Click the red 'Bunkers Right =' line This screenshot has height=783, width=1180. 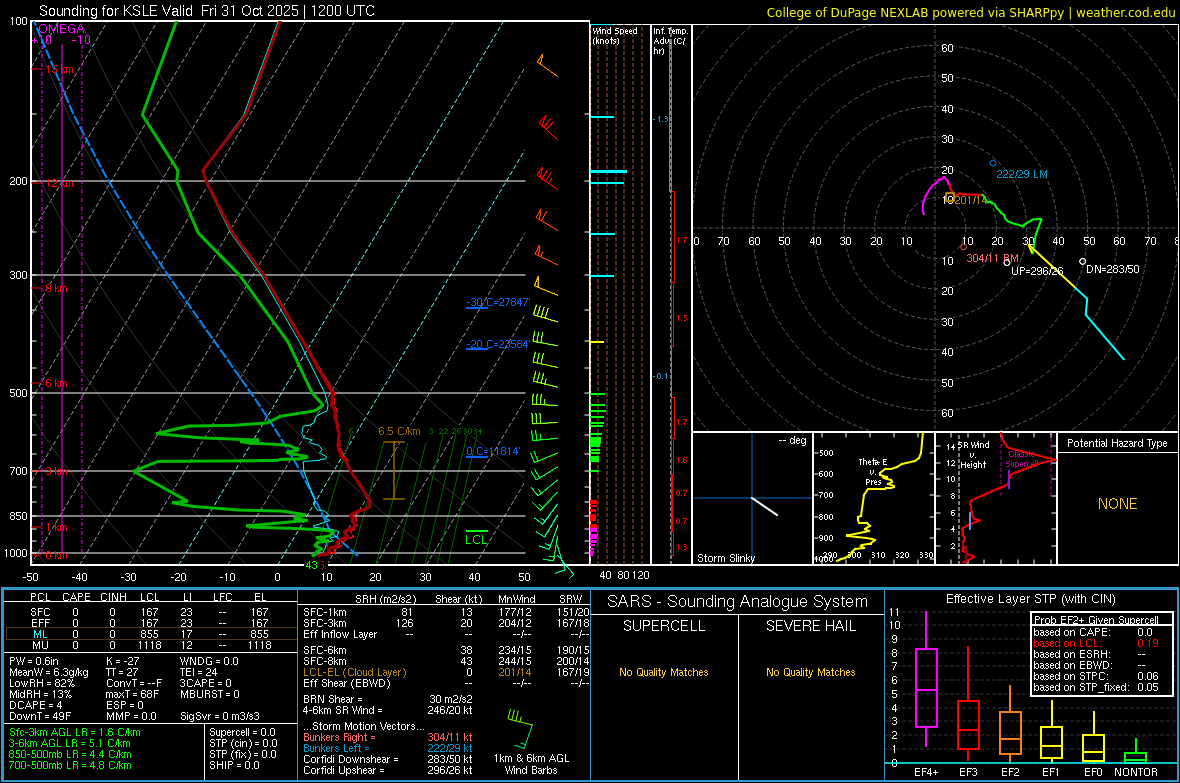(388, 737)
